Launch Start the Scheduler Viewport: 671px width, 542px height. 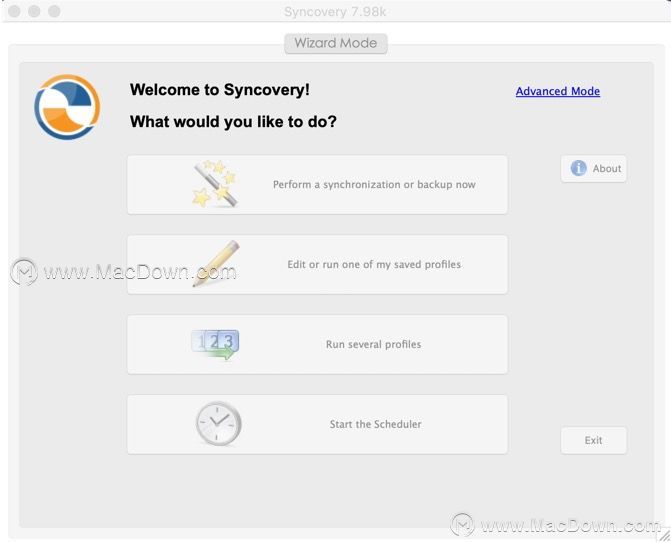(317, 424)
